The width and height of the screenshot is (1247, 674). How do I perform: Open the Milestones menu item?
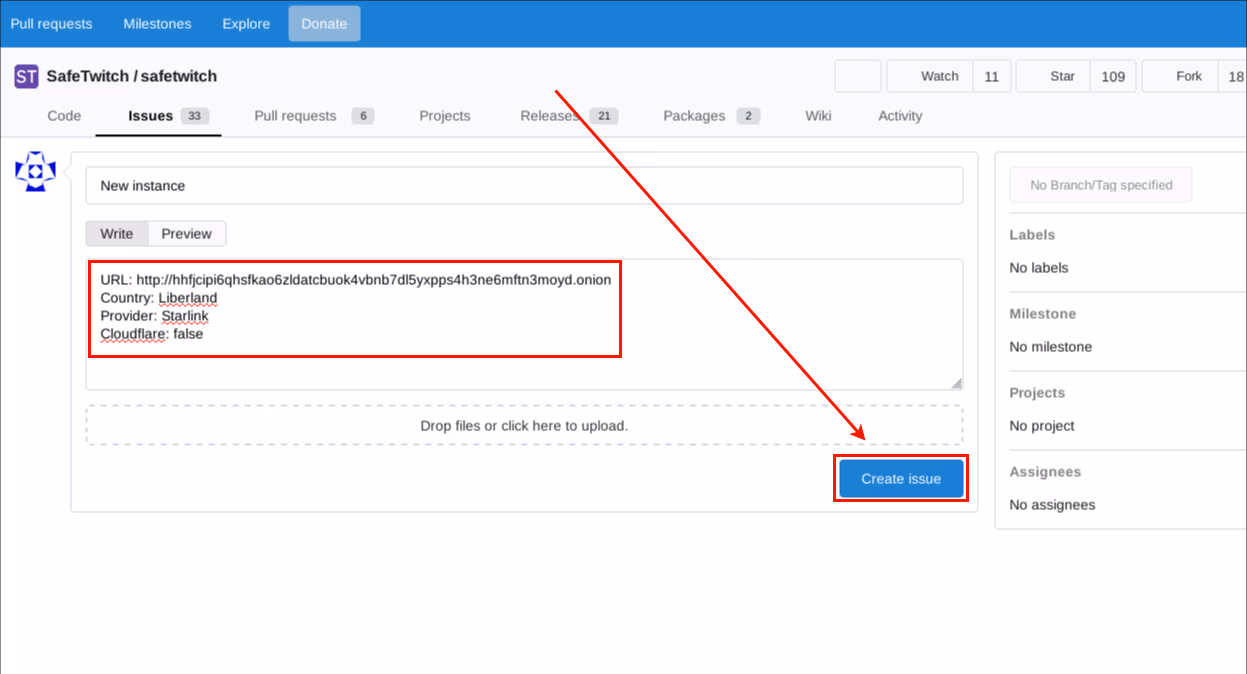point(157,23)
